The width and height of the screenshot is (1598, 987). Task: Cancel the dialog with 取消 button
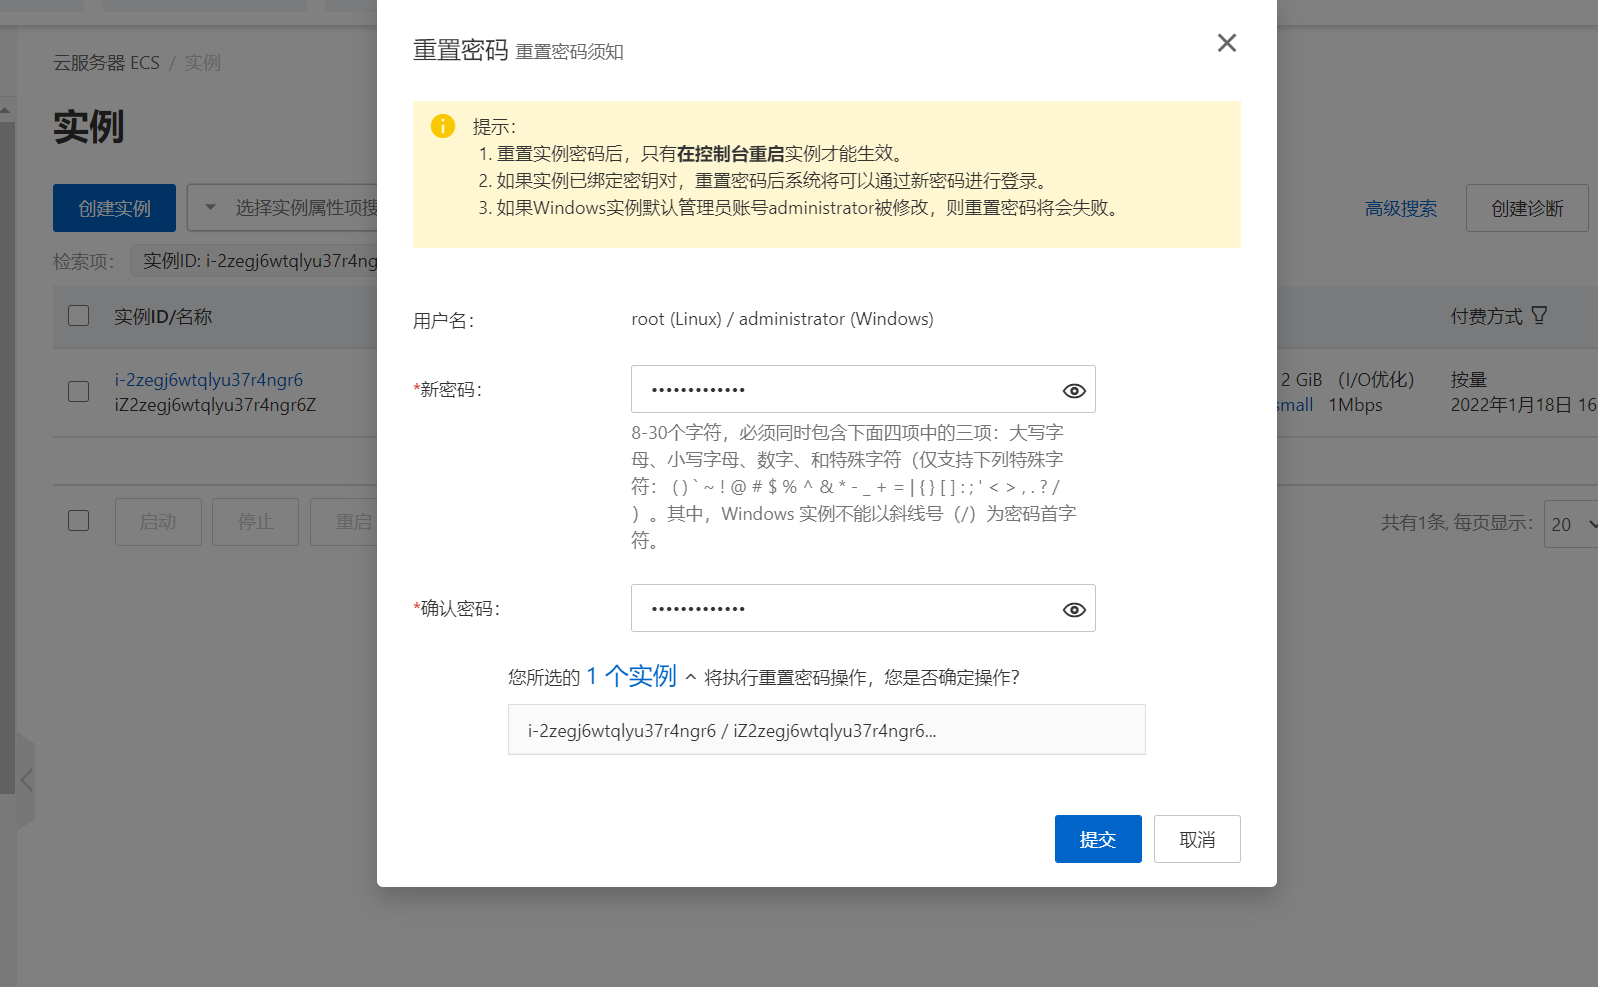tap(1196, 839)
